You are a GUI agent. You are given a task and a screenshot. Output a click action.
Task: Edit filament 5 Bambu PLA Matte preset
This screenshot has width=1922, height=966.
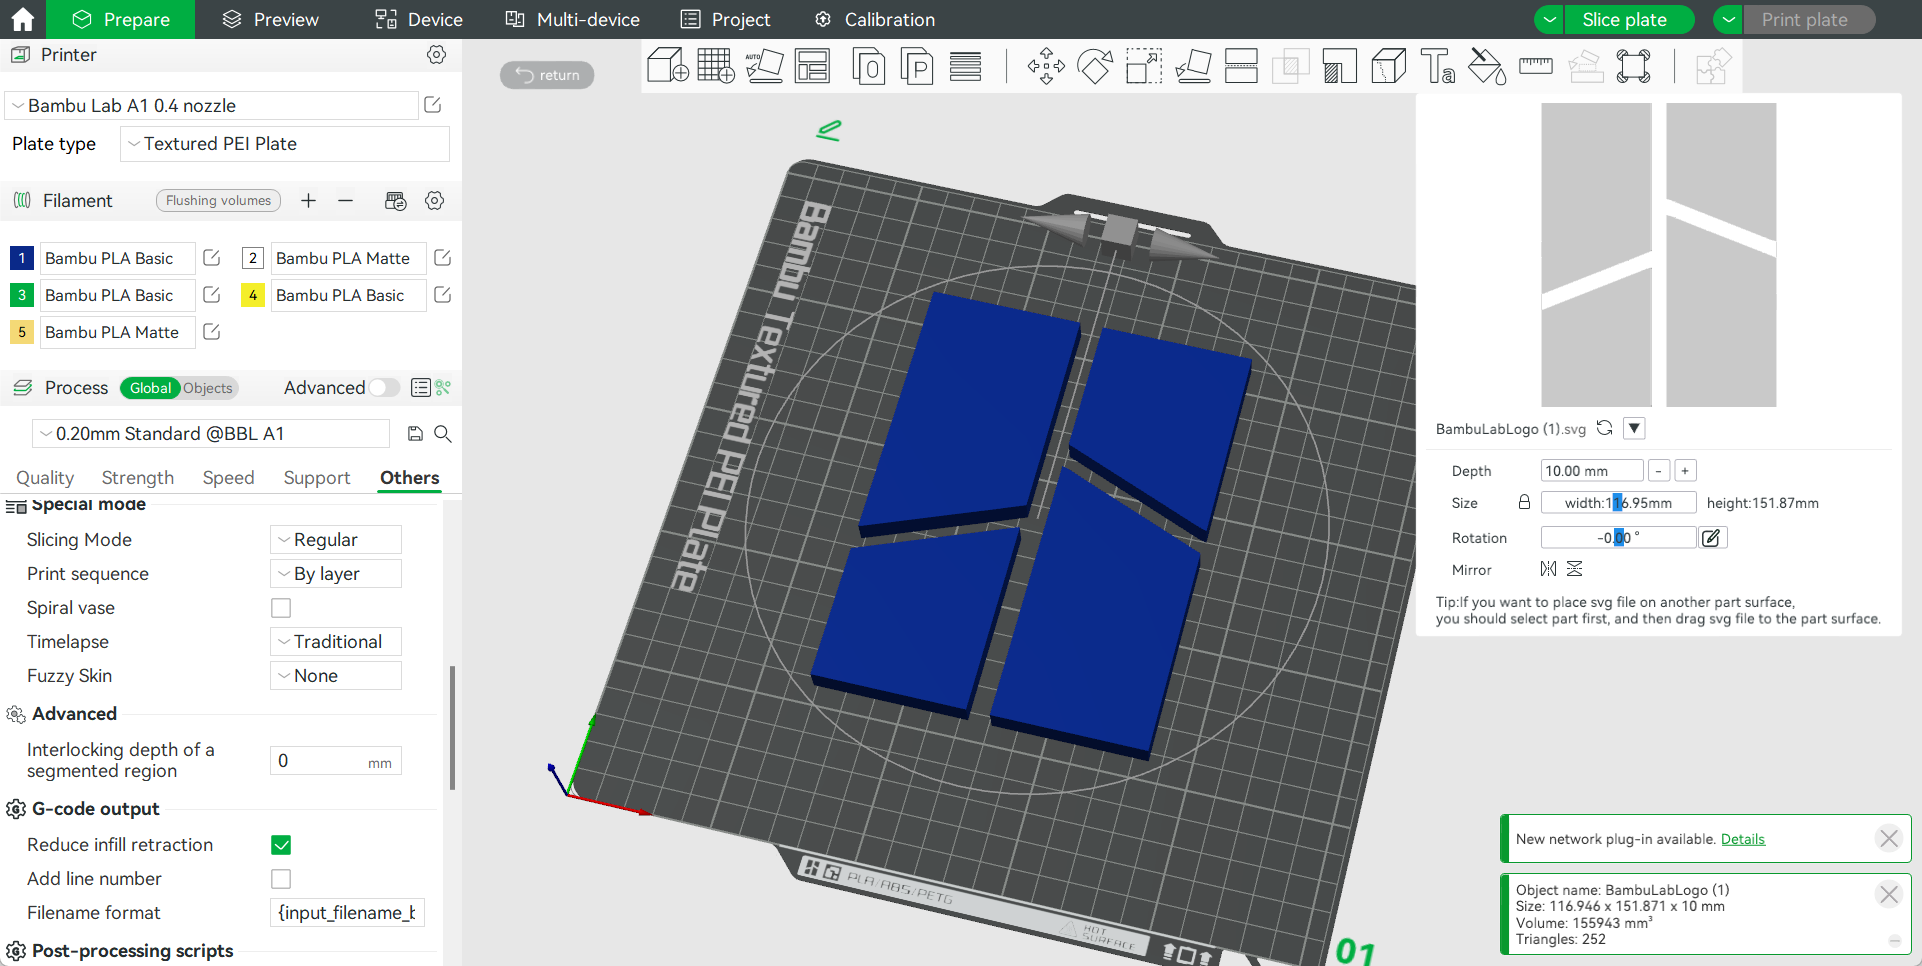212,332
